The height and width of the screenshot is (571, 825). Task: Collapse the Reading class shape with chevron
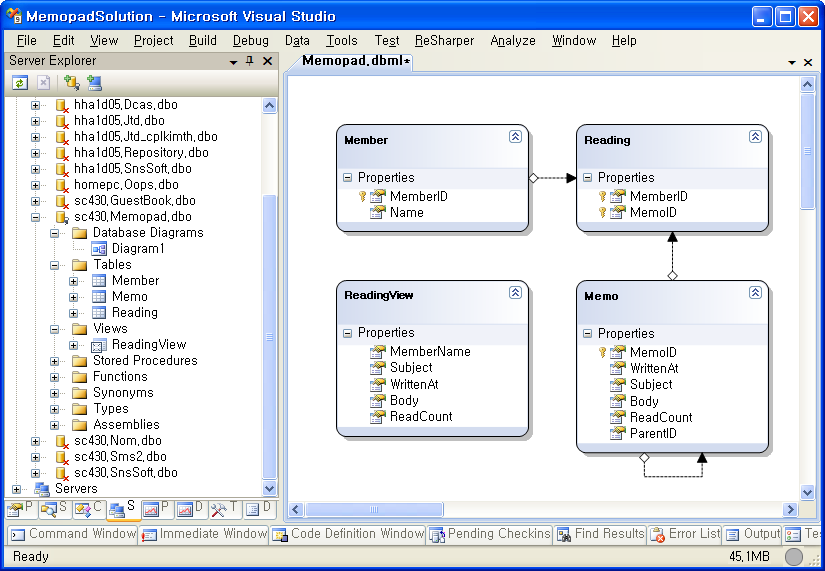click(755, 137)
